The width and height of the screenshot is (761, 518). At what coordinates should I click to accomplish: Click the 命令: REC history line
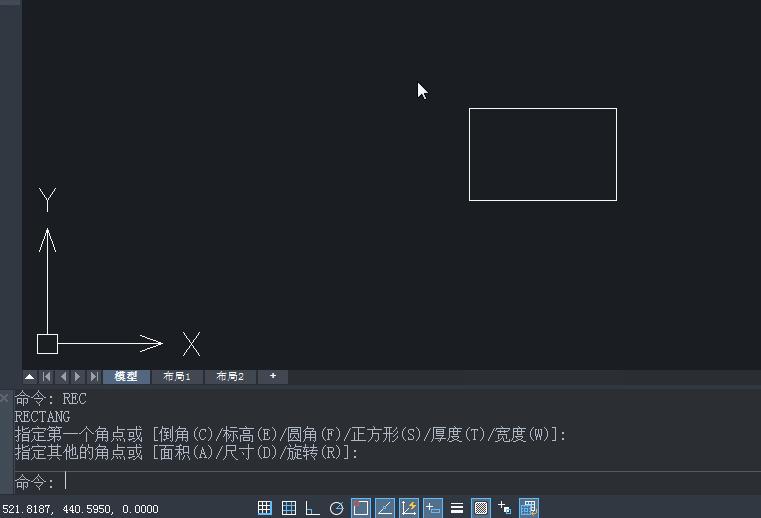tap(51, 399)
